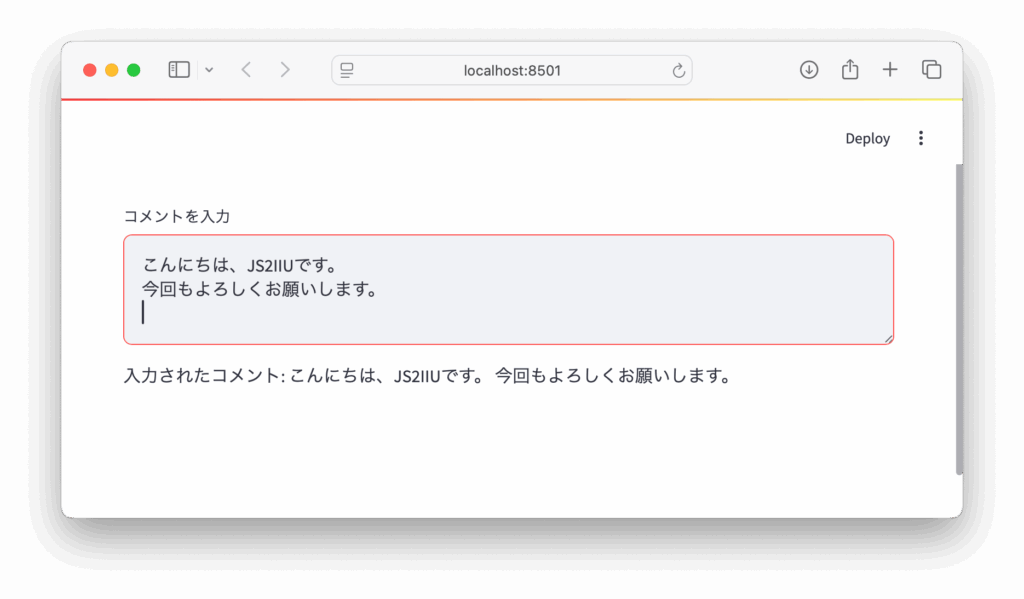Show the Safari sidebar
Screen dimensions: 1024x599
tap(179, 70)
